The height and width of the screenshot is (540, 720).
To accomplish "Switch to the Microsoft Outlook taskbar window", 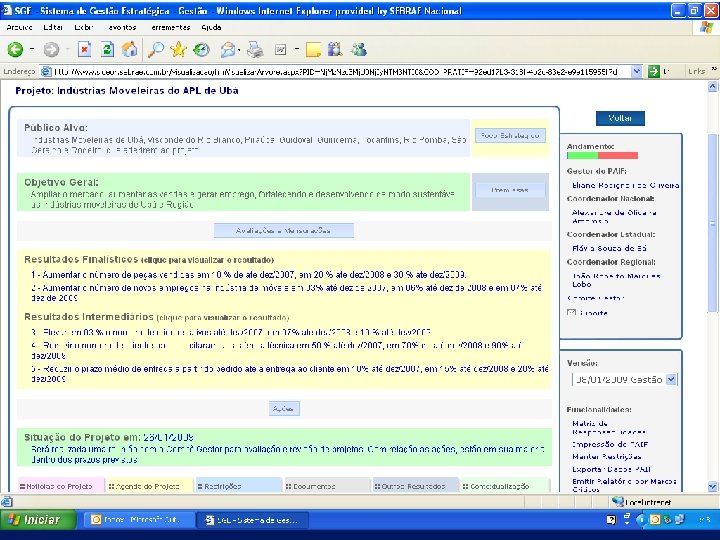I will 138,520.
